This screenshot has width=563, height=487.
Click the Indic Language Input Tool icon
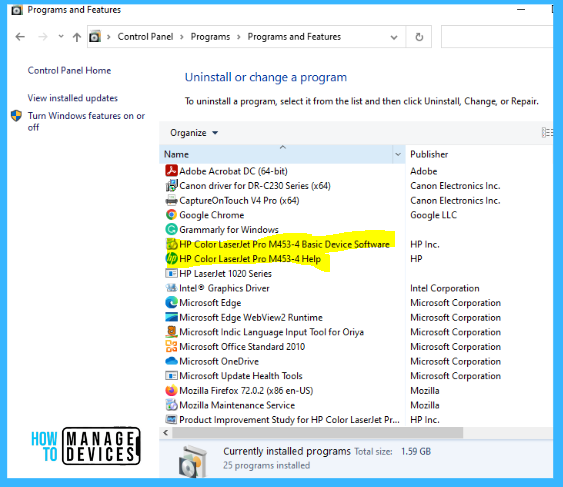[171, 332]
